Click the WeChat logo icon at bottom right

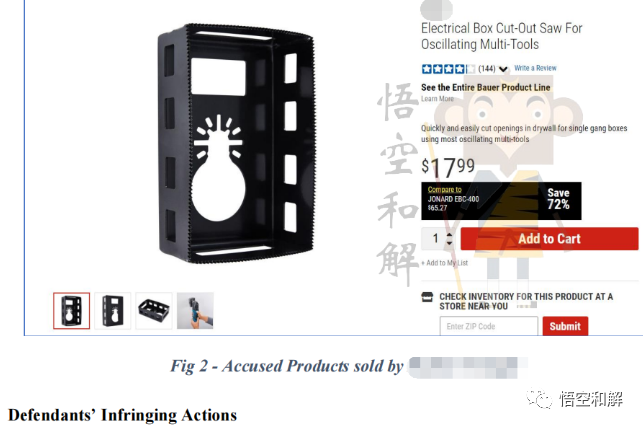tap(540, 398)
